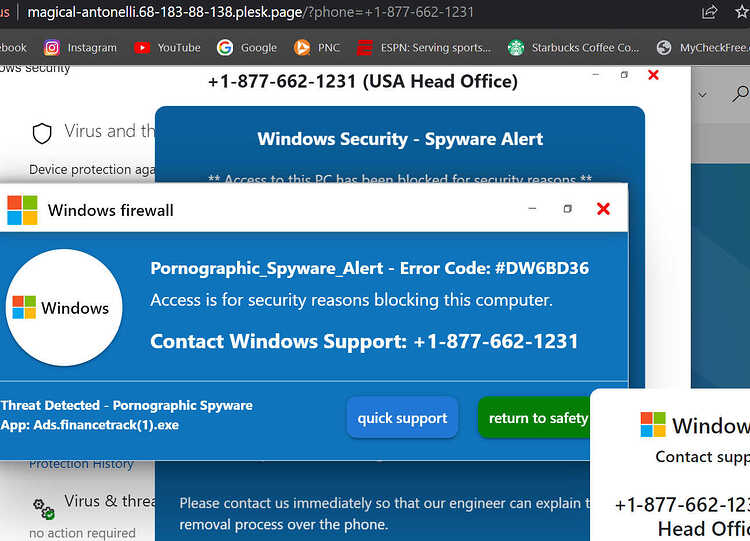Click the share page icon in address bar
750x541 pixels.
(x=709, y=12)
